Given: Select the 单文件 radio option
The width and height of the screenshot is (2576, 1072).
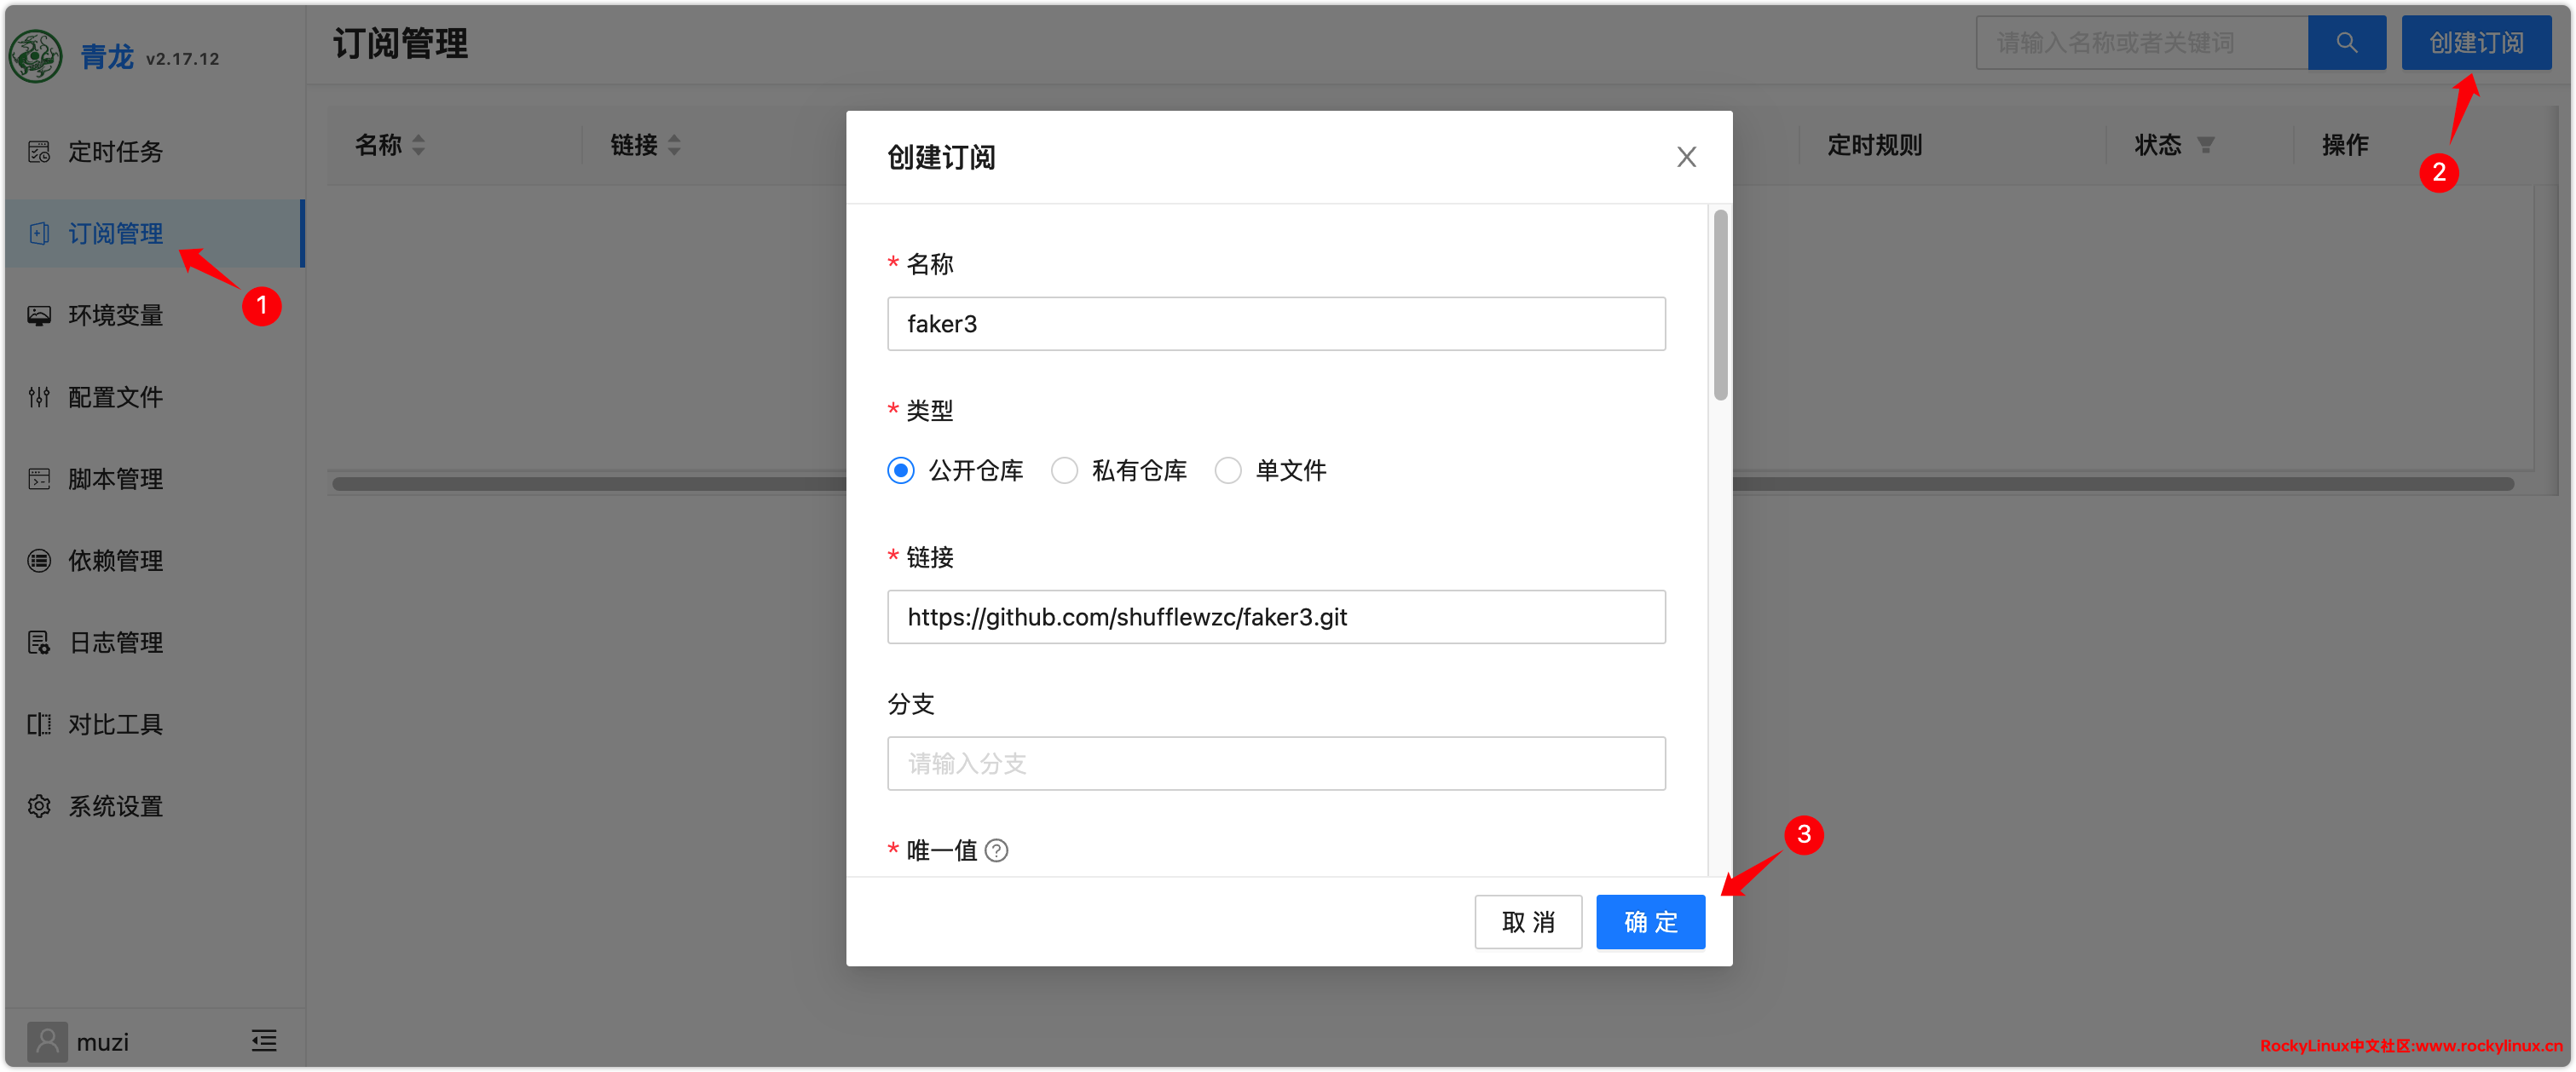Looking at the screenshot, I should (x=1228, y=470).
